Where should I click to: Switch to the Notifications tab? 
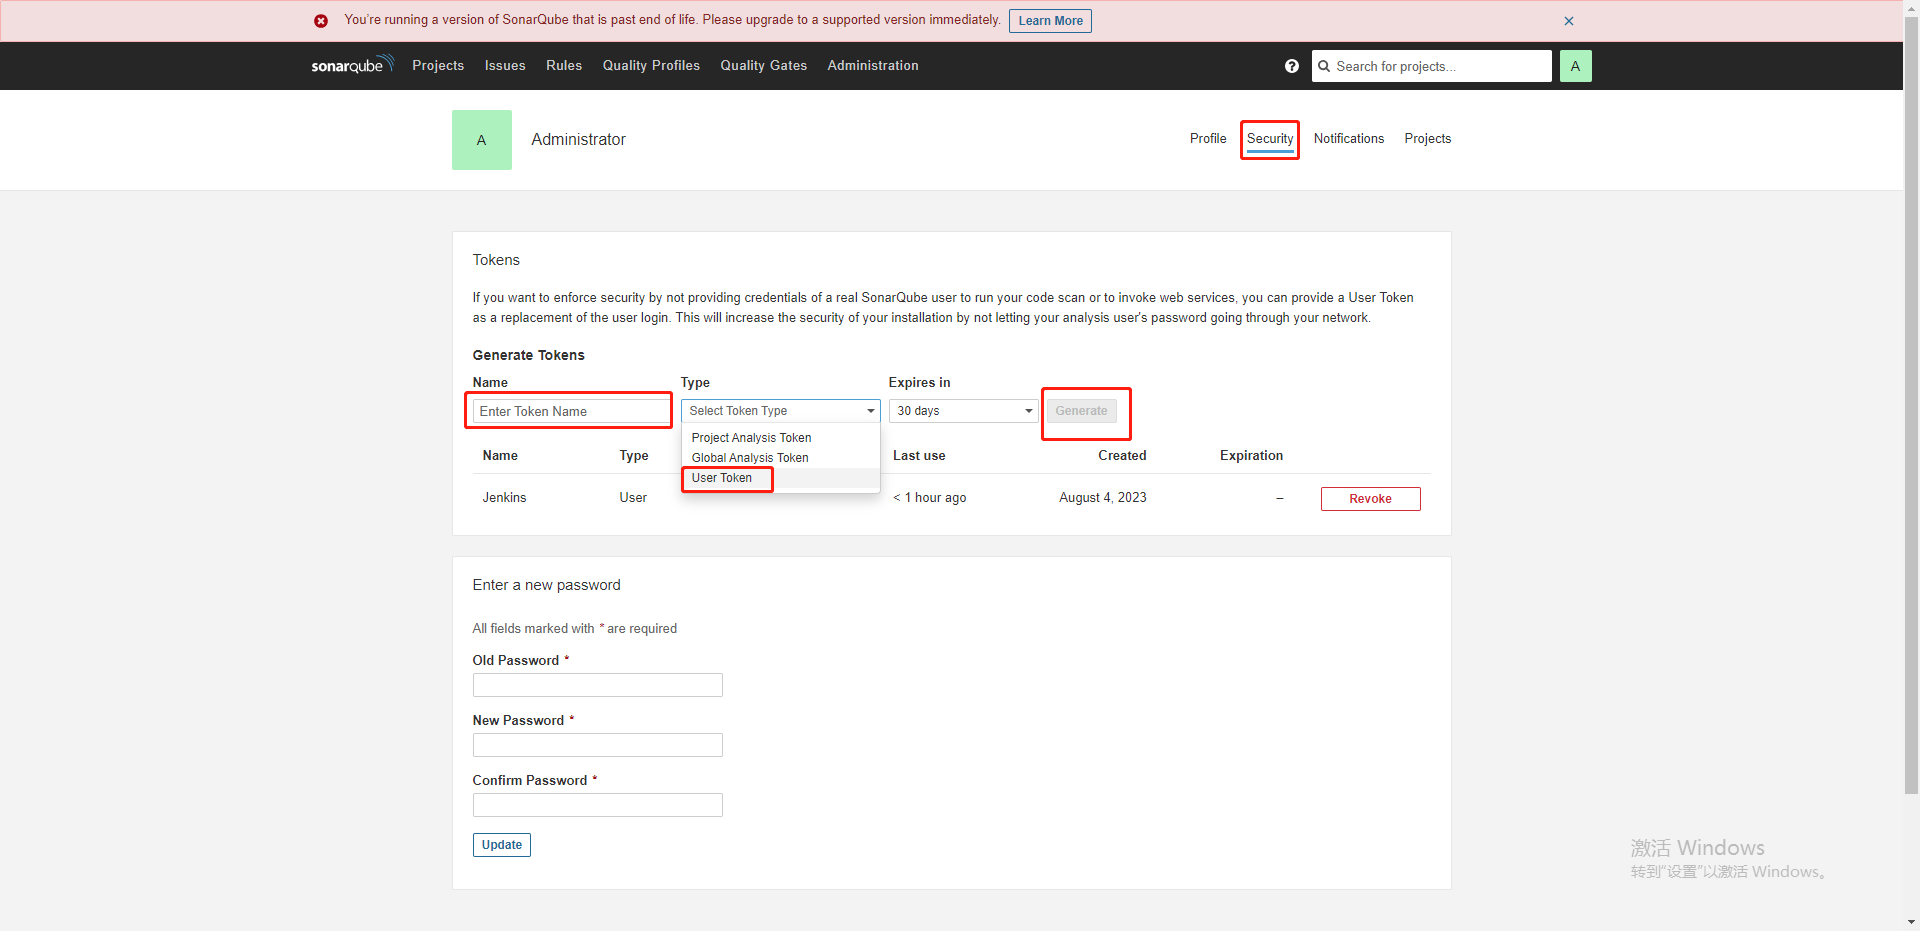(x=1349, y=138)
